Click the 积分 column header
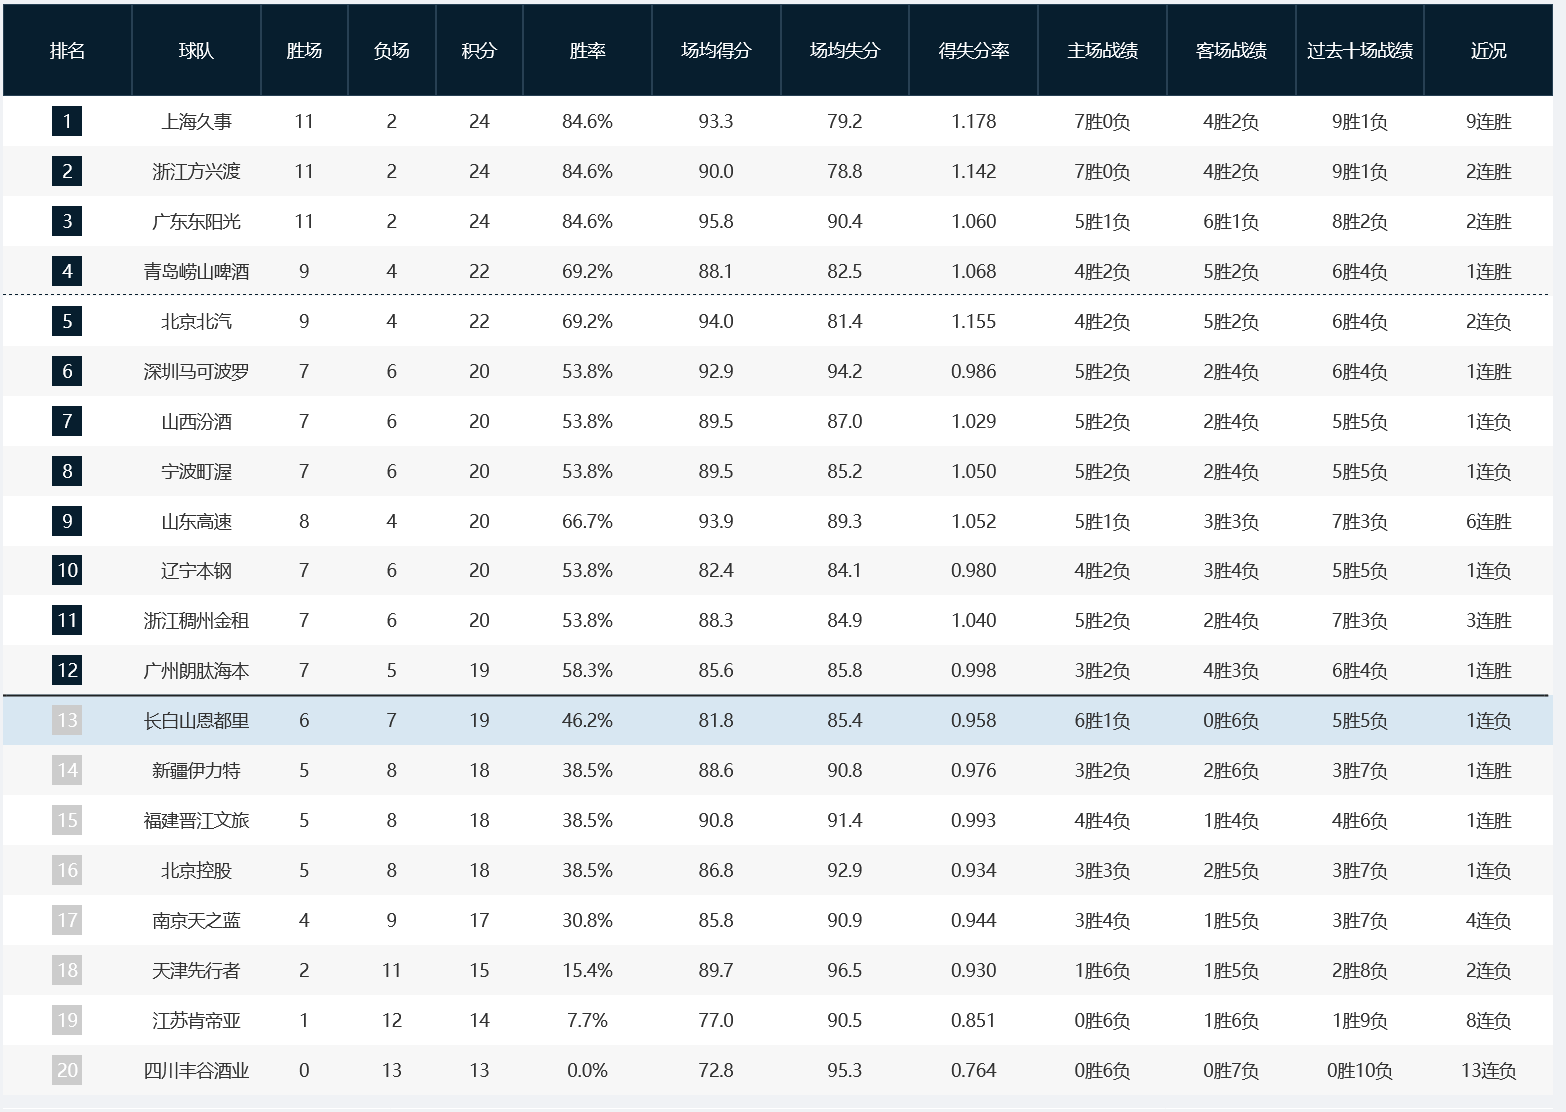1566x1112 pixels. point(479,51)
